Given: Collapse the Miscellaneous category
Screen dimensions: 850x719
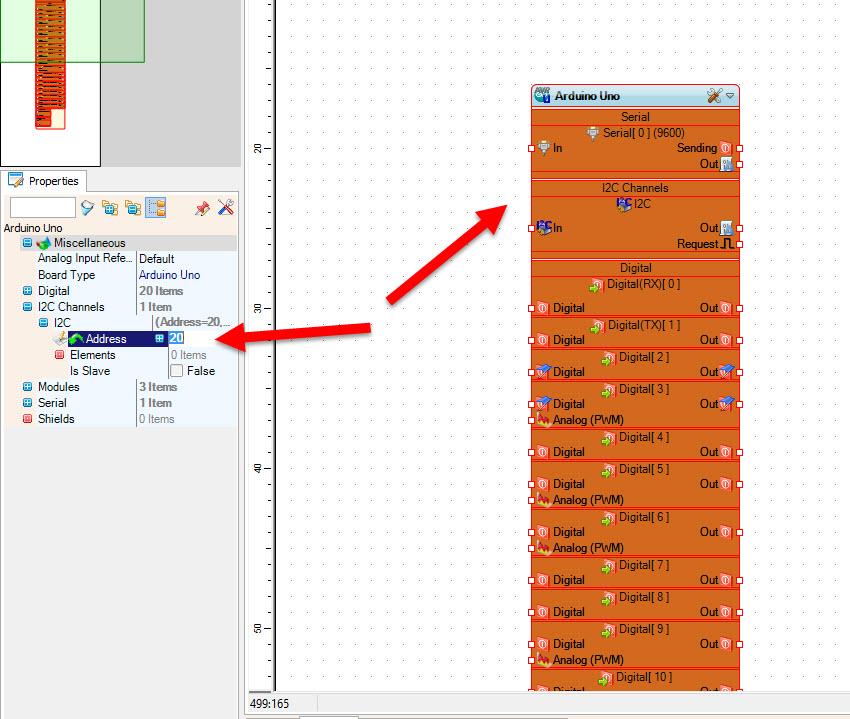Looking at the screenshot, I should [x=27, y=242].
